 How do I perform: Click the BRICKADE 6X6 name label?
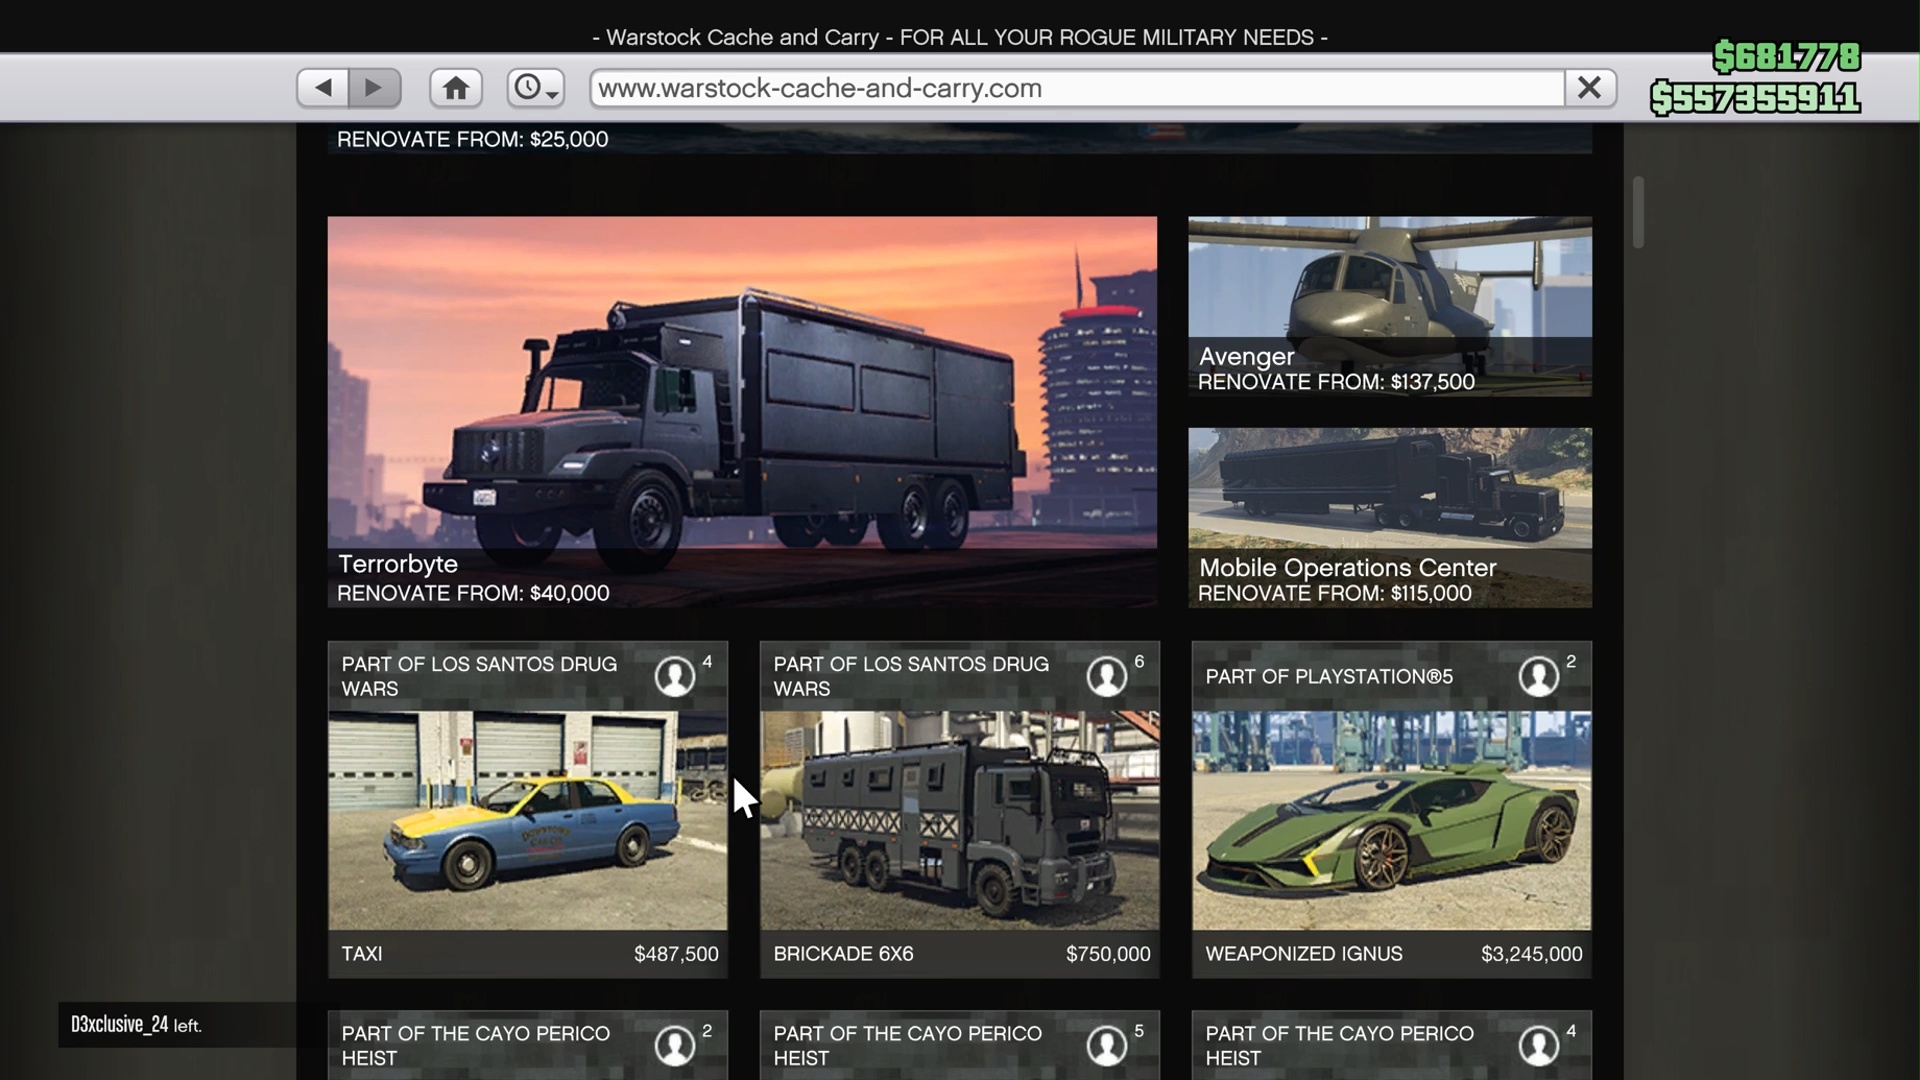(843, 954)
